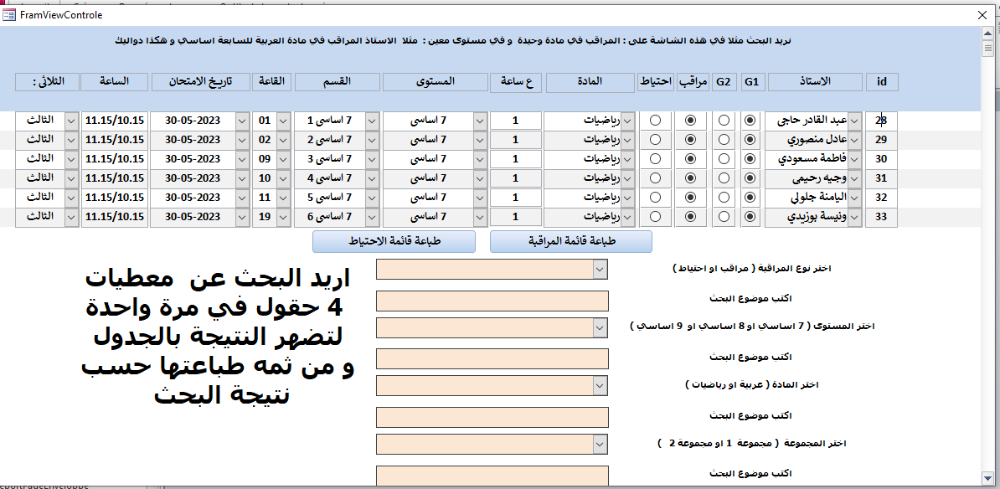
Task: Open the 'اختر المجموعة' dropdown arrow
Action: coord(599,444)
